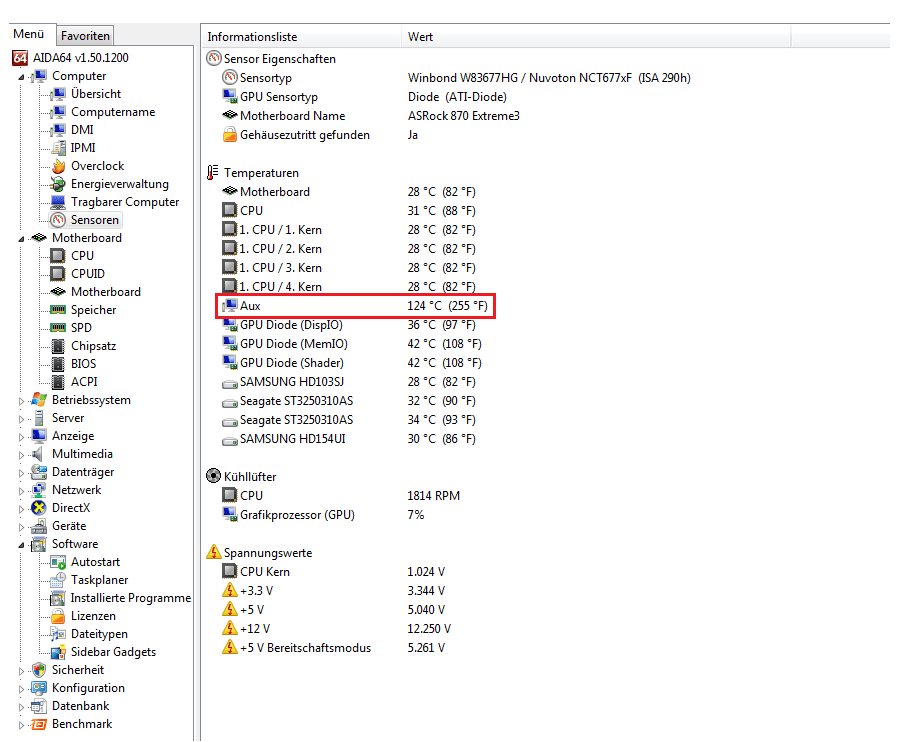
Task: Collapse the Computer tree node
Action: pyautogui.click(x=21, y=77)
